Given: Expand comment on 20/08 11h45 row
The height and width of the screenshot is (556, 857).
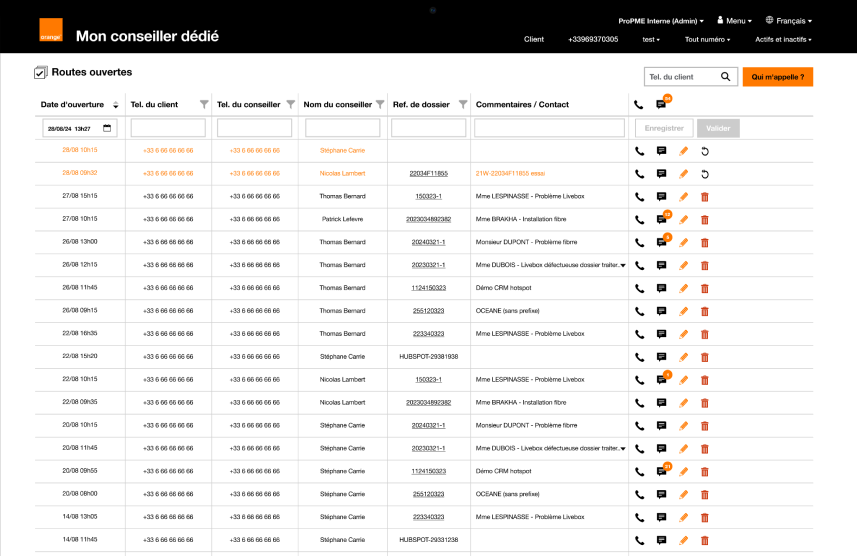Looking at the screenshot, I should tap(623, 448).
